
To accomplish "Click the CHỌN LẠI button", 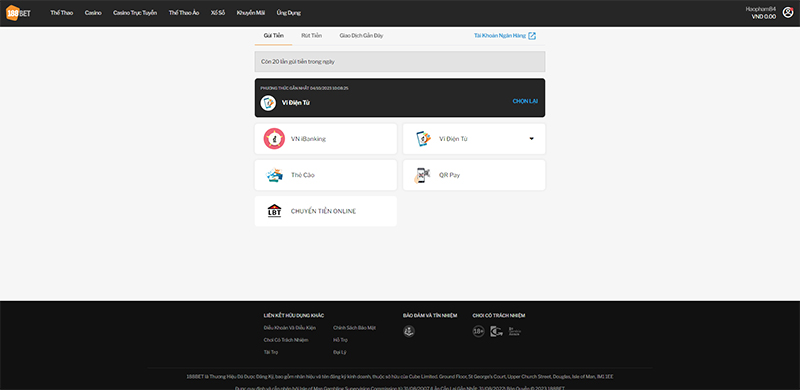I will pos(525,101).
